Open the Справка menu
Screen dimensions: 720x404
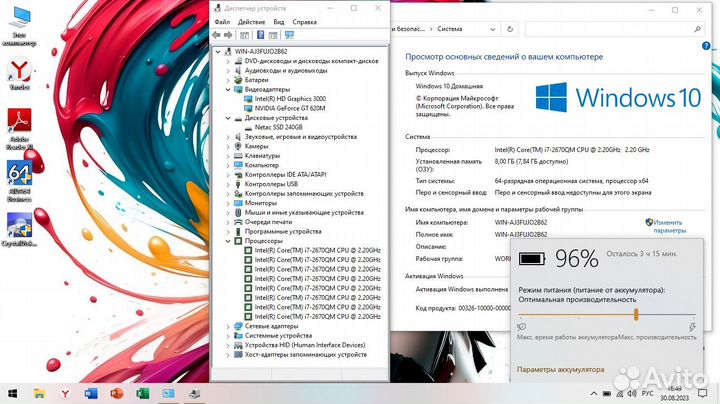coord(304,22)
